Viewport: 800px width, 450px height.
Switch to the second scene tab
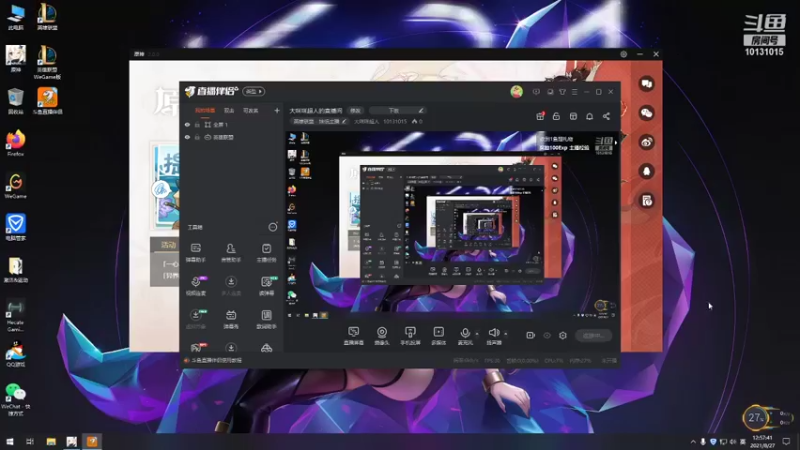(229, 110)
